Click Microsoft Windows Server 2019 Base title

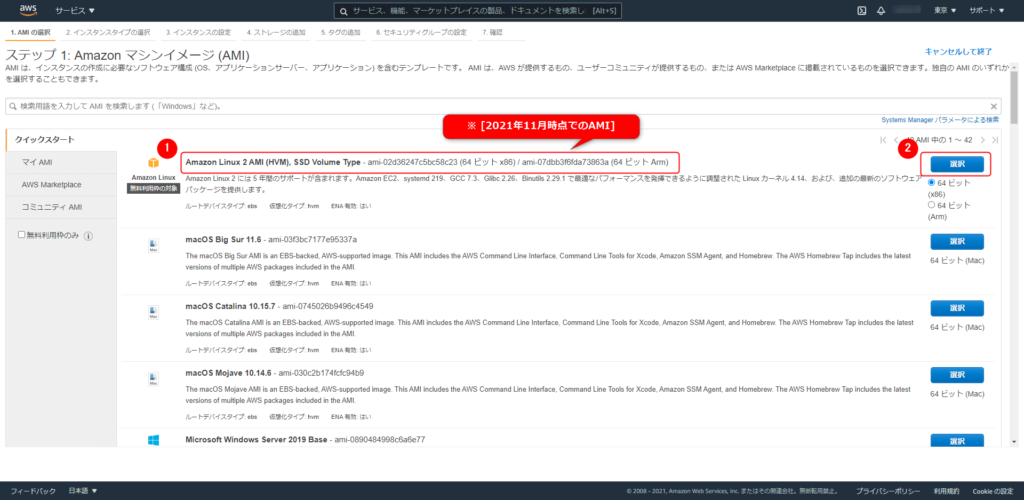[256, 439]
